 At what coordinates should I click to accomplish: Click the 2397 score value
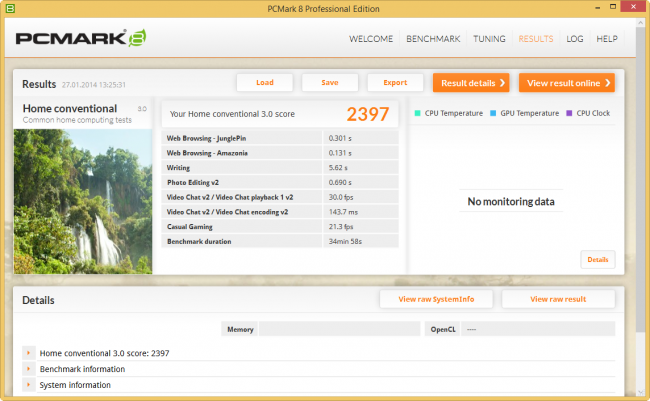click(x=368, y=114)
